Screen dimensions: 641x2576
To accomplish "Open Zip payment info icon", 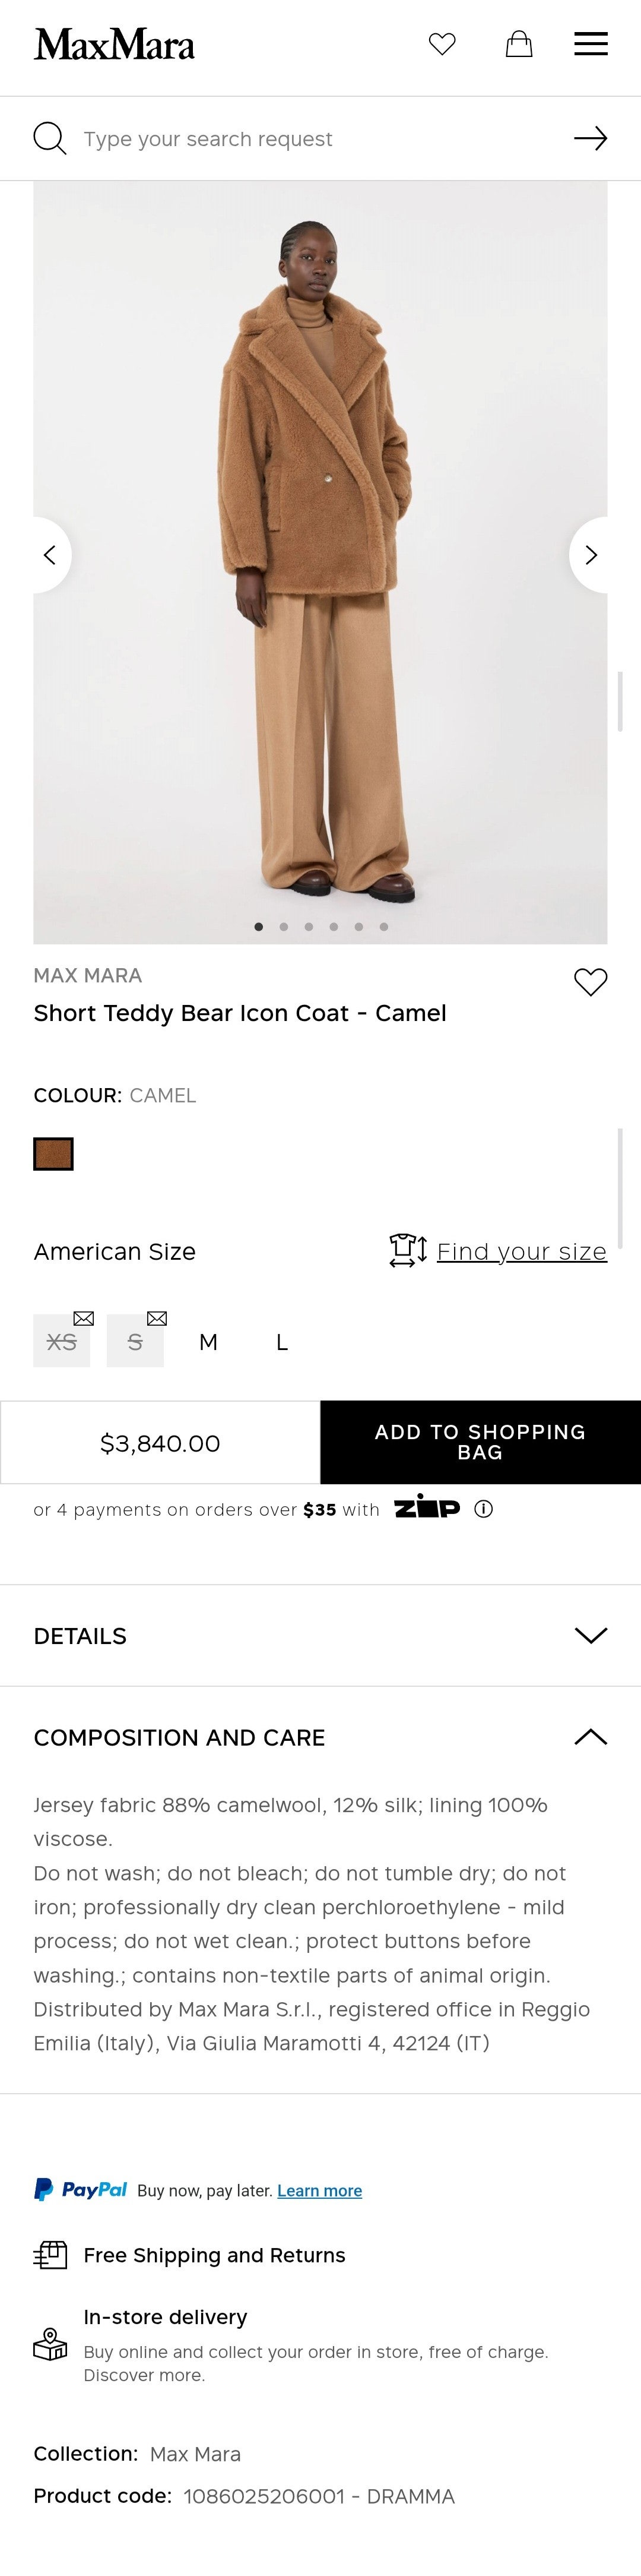I will pos(484,1509).
